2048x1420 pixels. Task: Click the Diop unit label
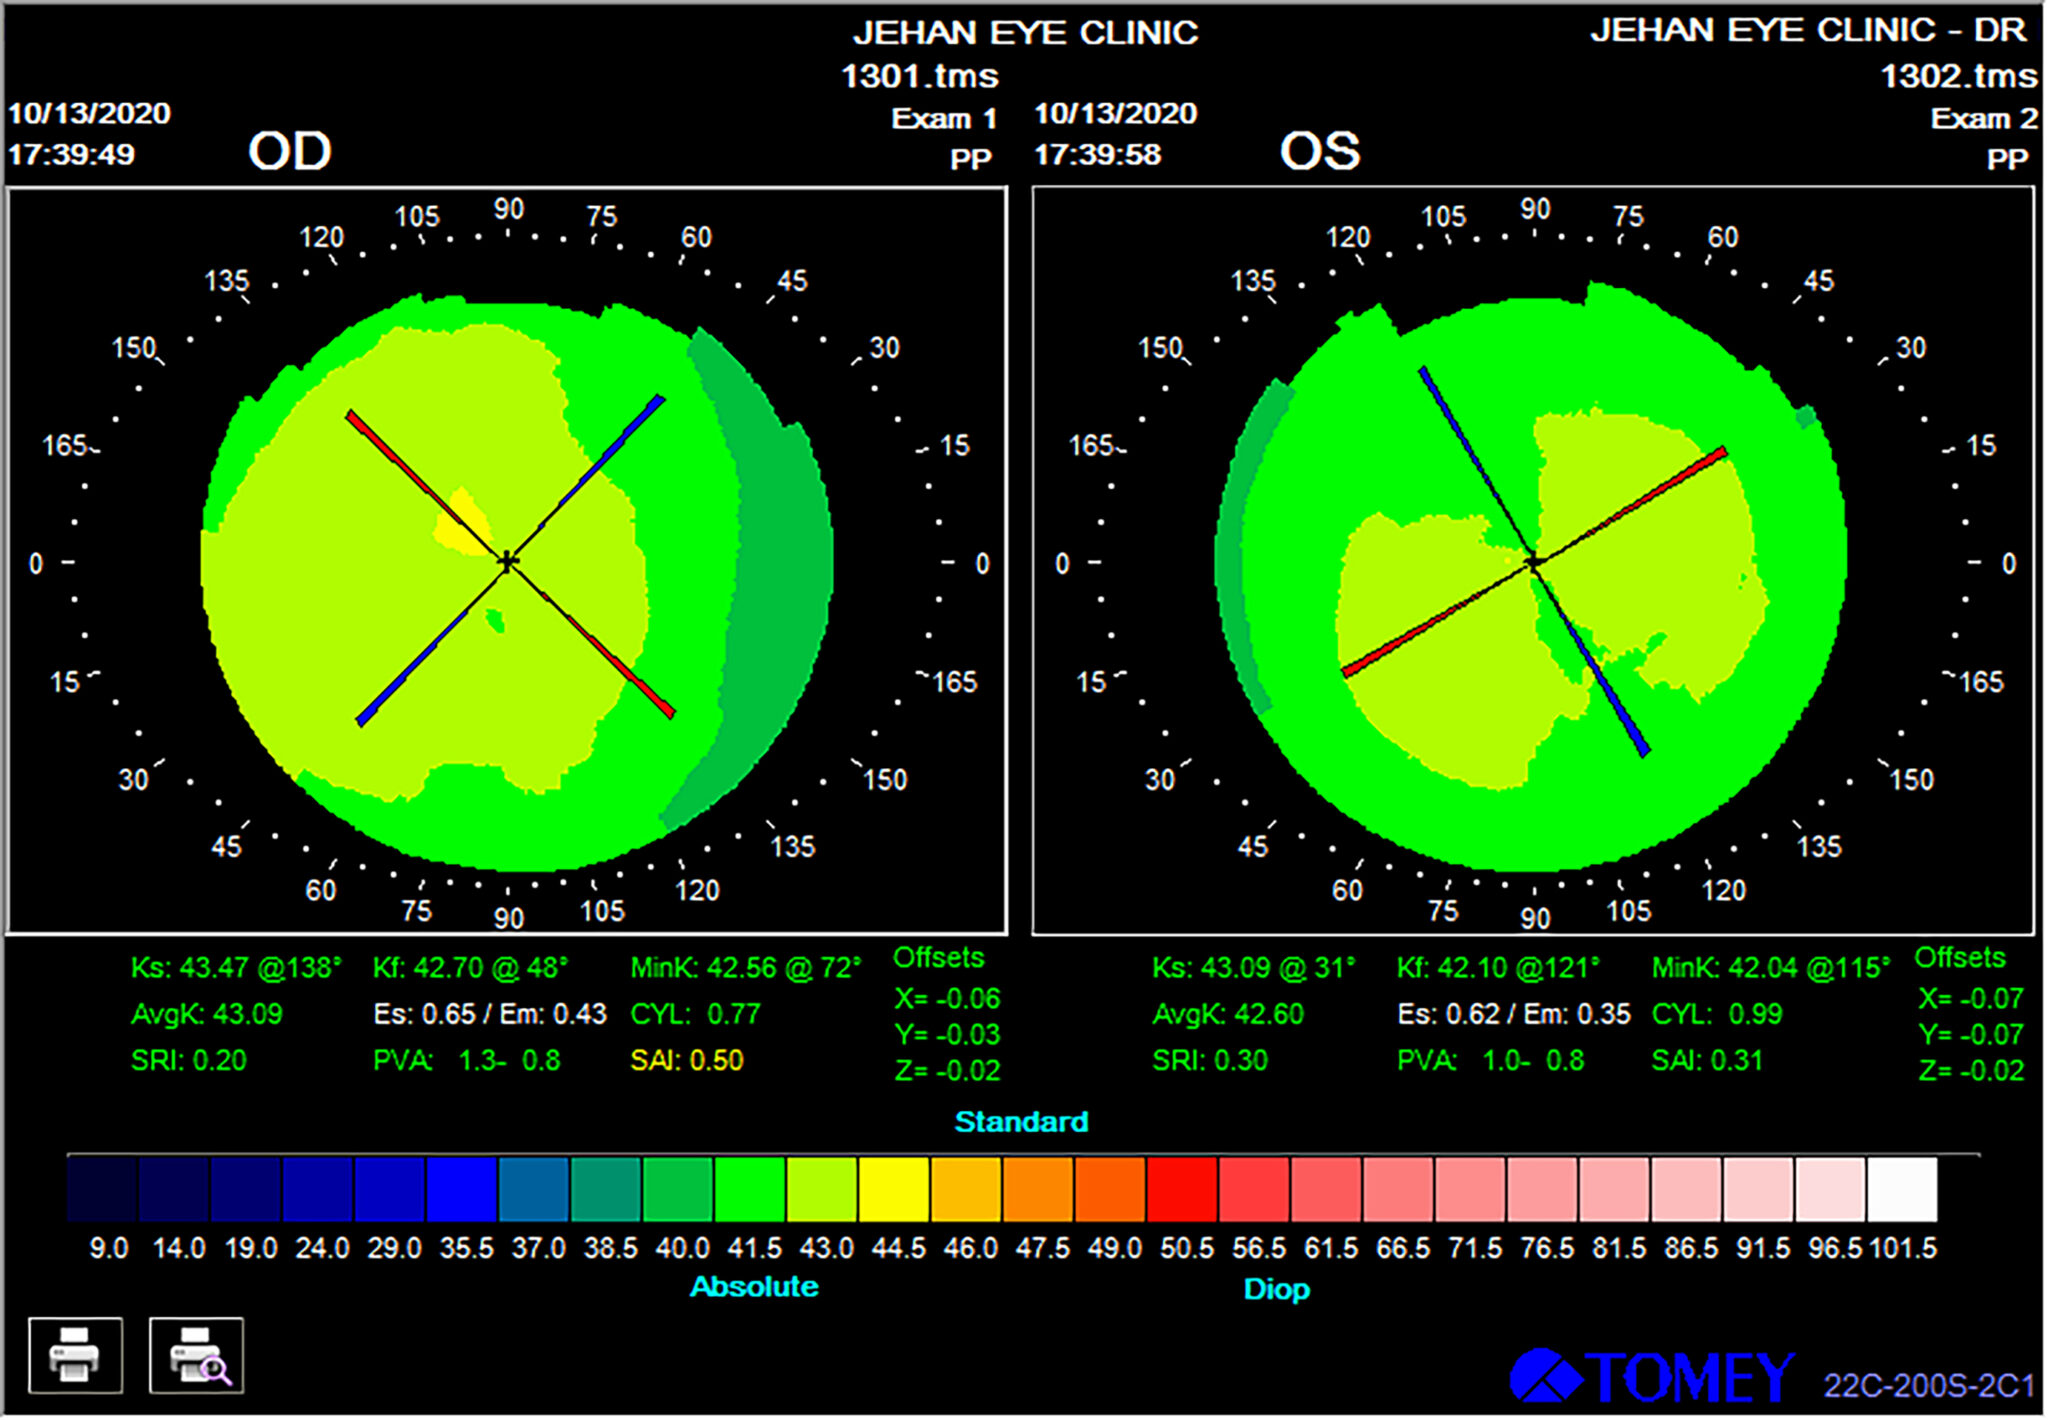click(x=1276, y=1289)
